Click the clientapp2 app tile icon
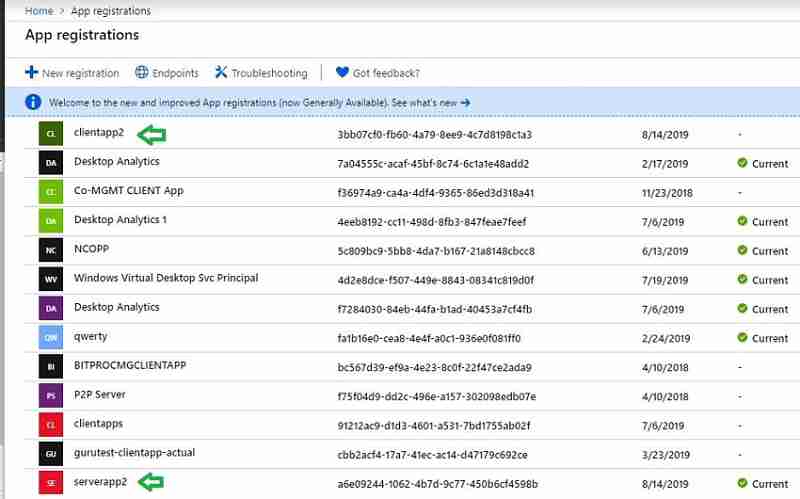Image resolution: width=800 pixels, height=499 pixels. 51,134
